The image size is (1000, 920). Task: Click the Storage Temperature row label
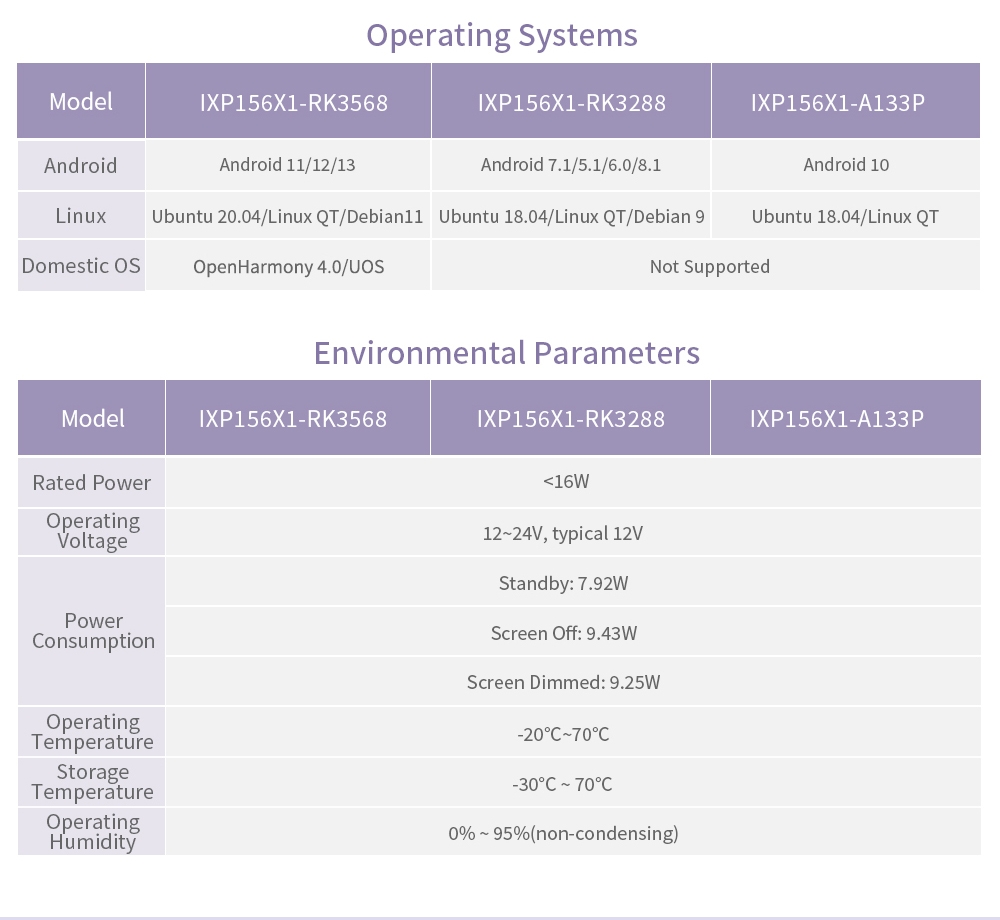pos(92,782)
